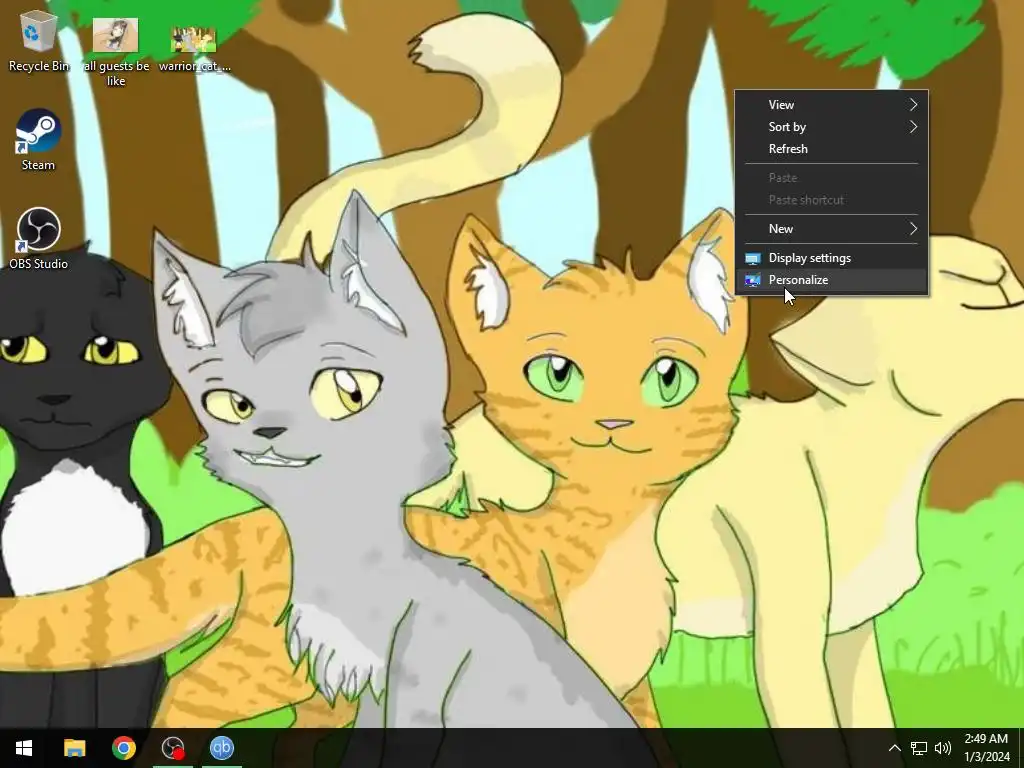Select the 'all guests be like' image file
This screenshot has height=768, width=1024.
tap(116, 52)
